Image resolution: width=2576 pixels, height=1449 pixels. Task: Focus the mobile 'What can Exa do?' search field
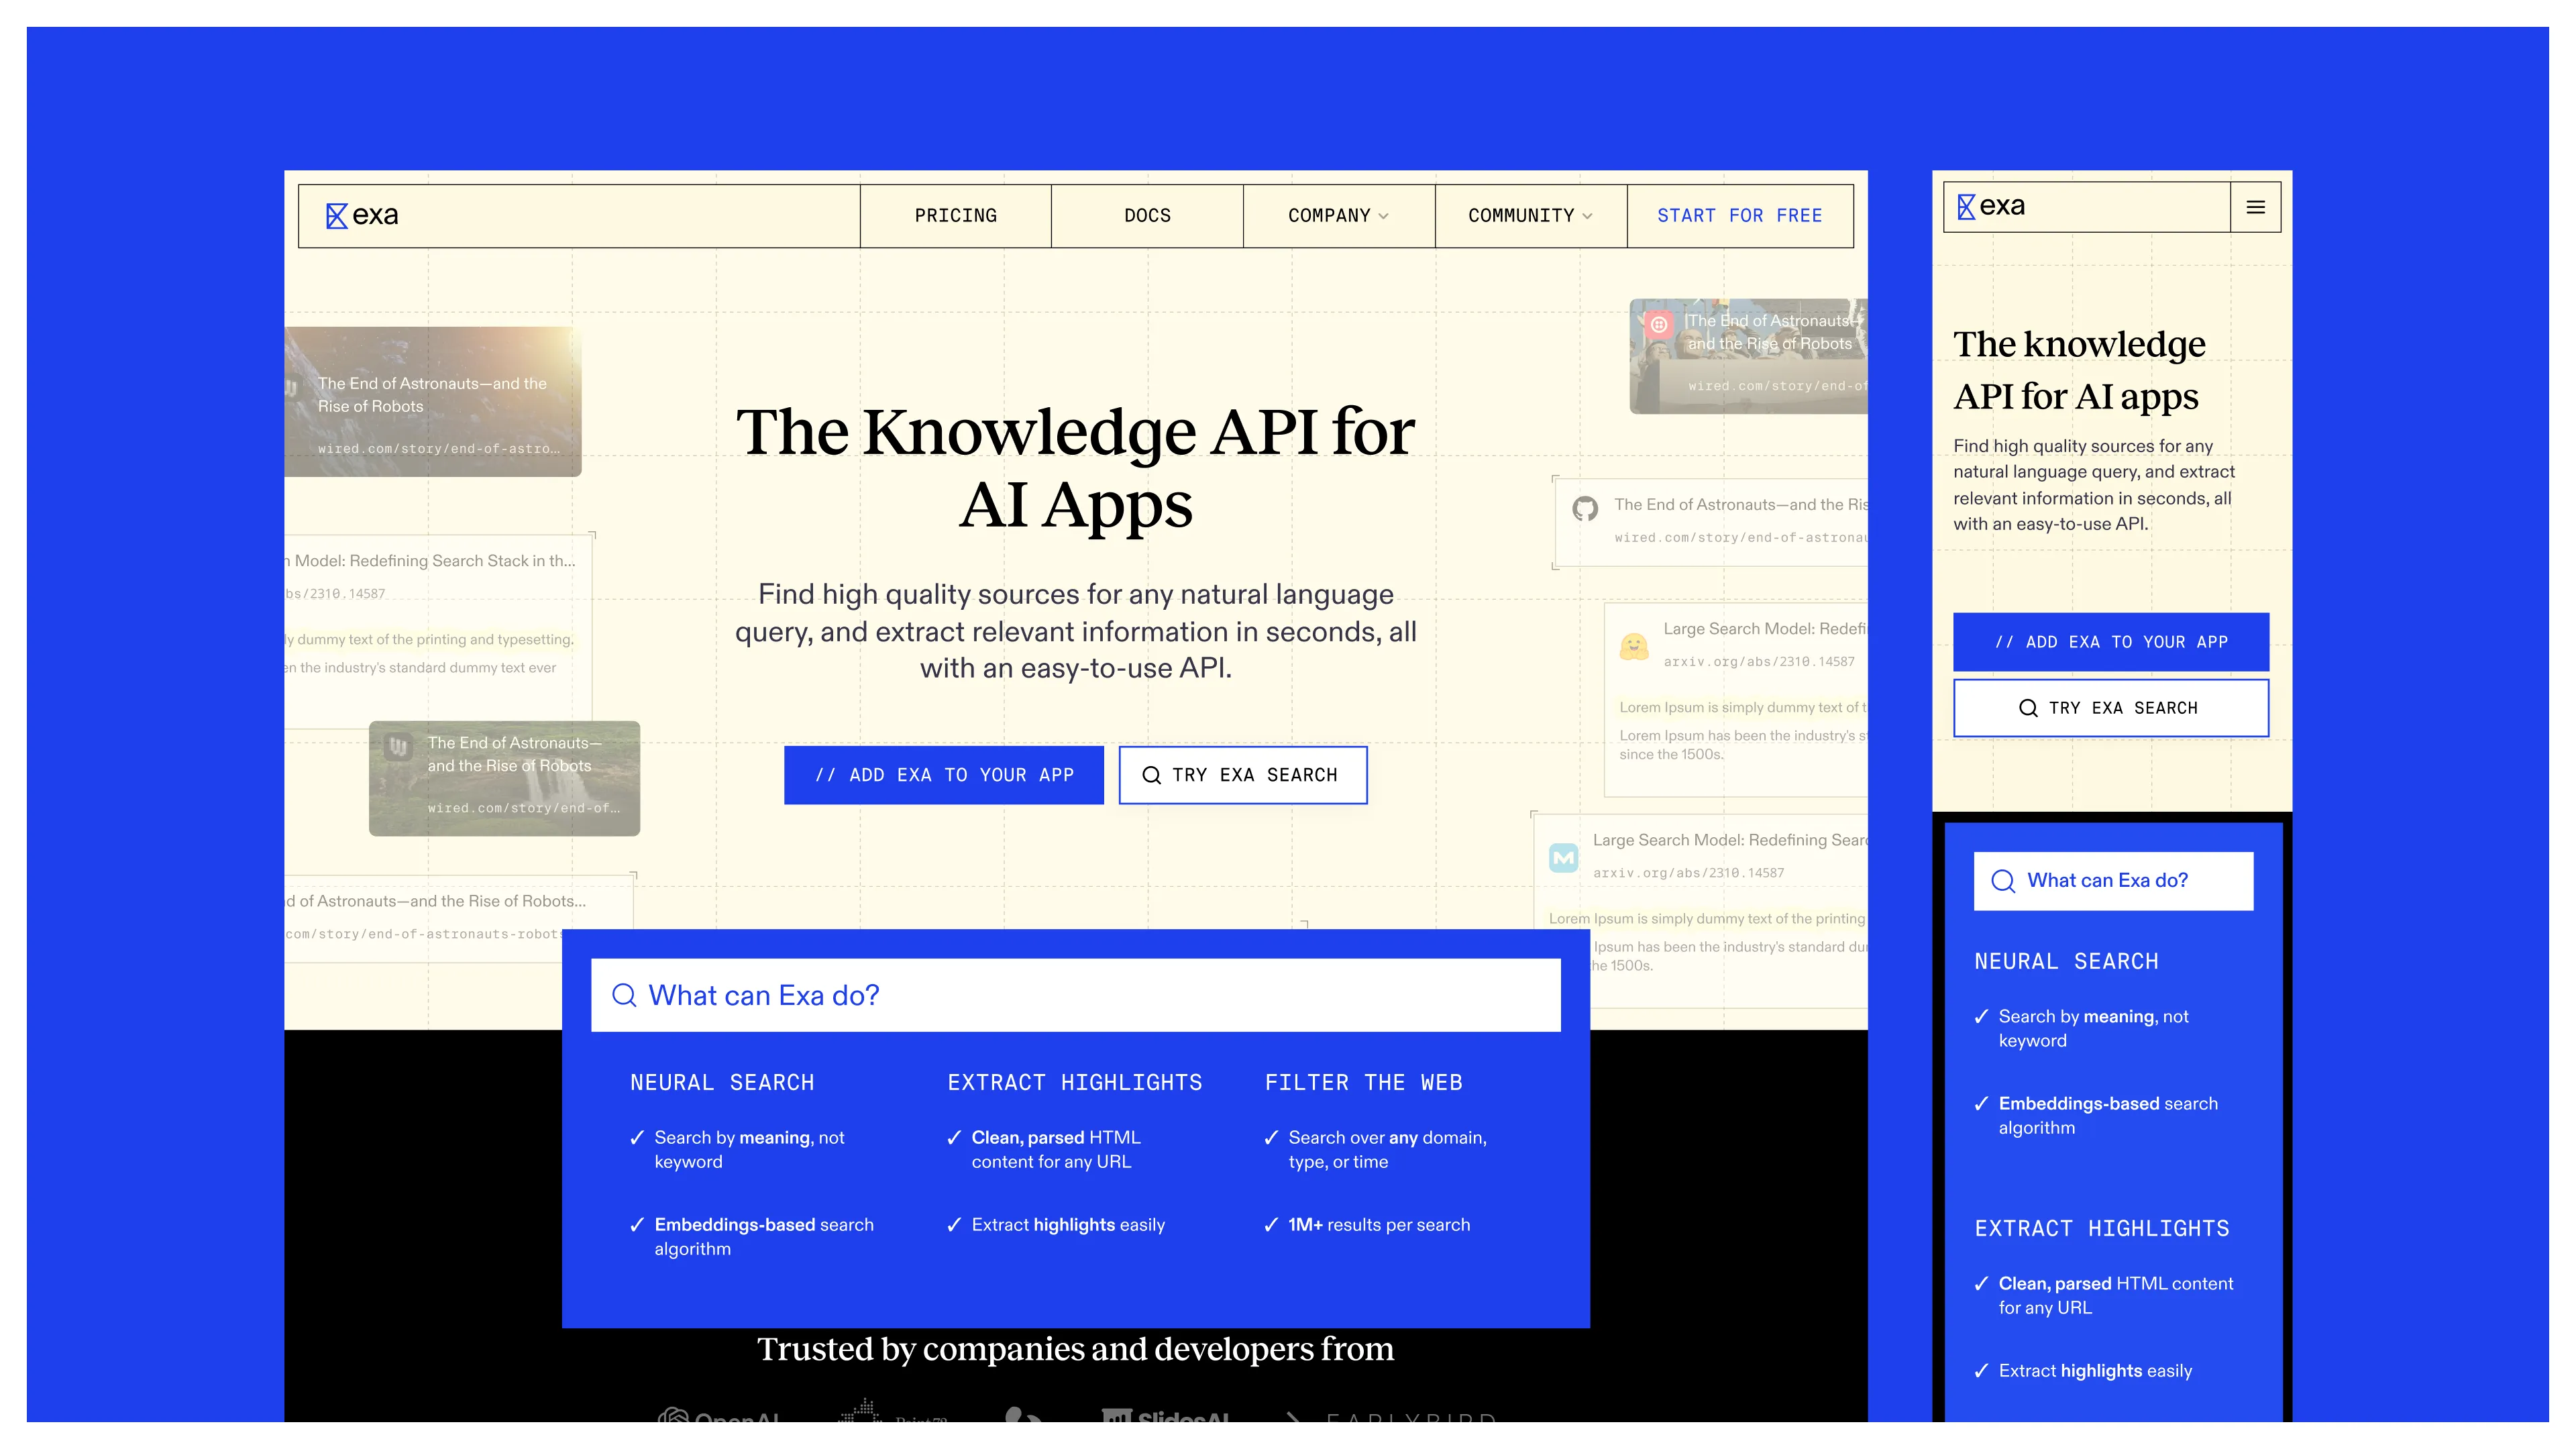[x=2113, y=881]
